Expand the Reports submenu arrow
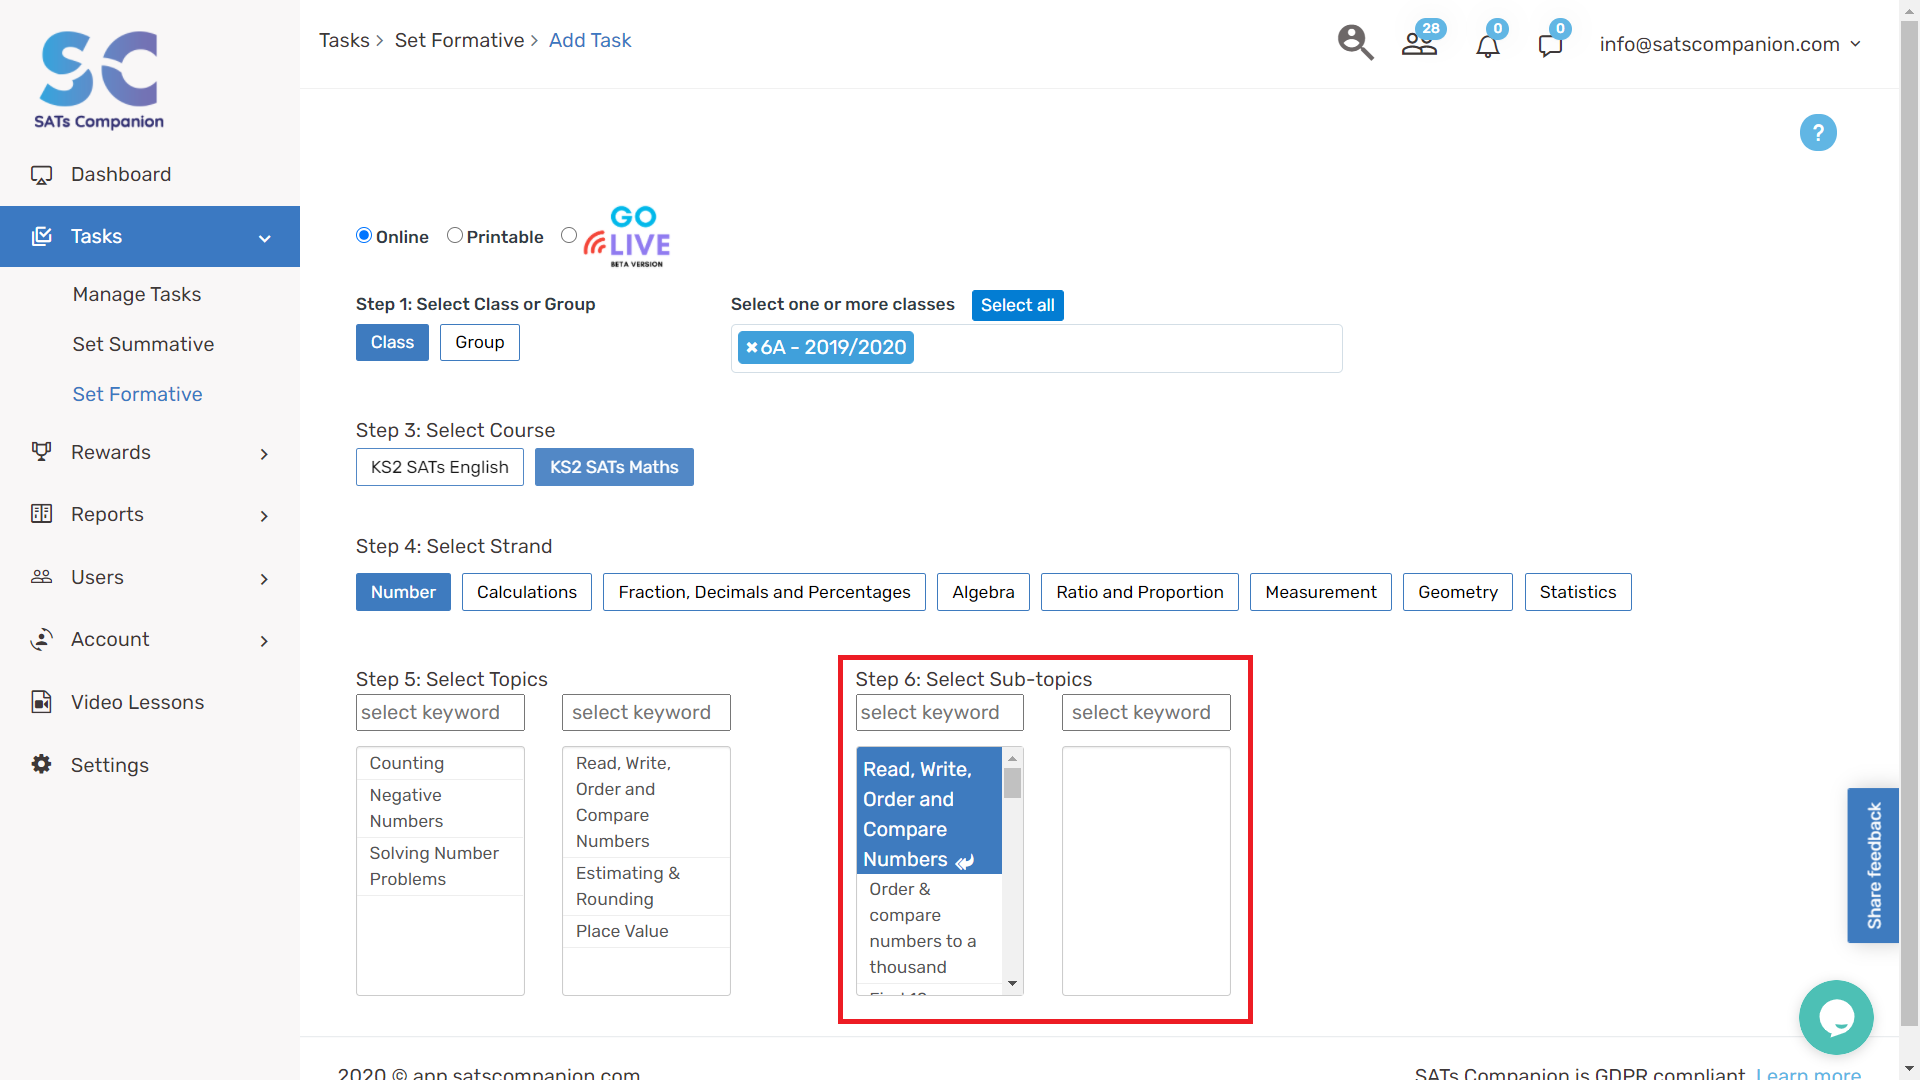 (264, 516)
